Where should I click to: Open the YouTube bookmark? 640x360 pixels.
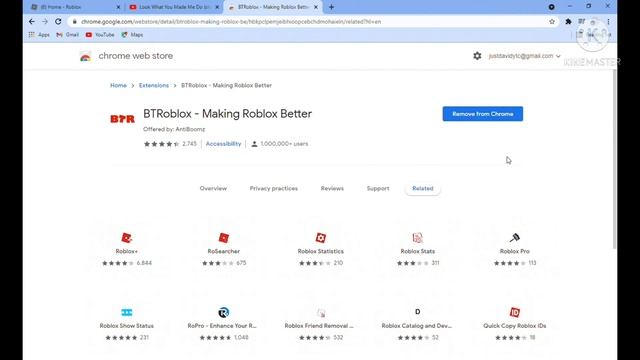coord(100,35)
